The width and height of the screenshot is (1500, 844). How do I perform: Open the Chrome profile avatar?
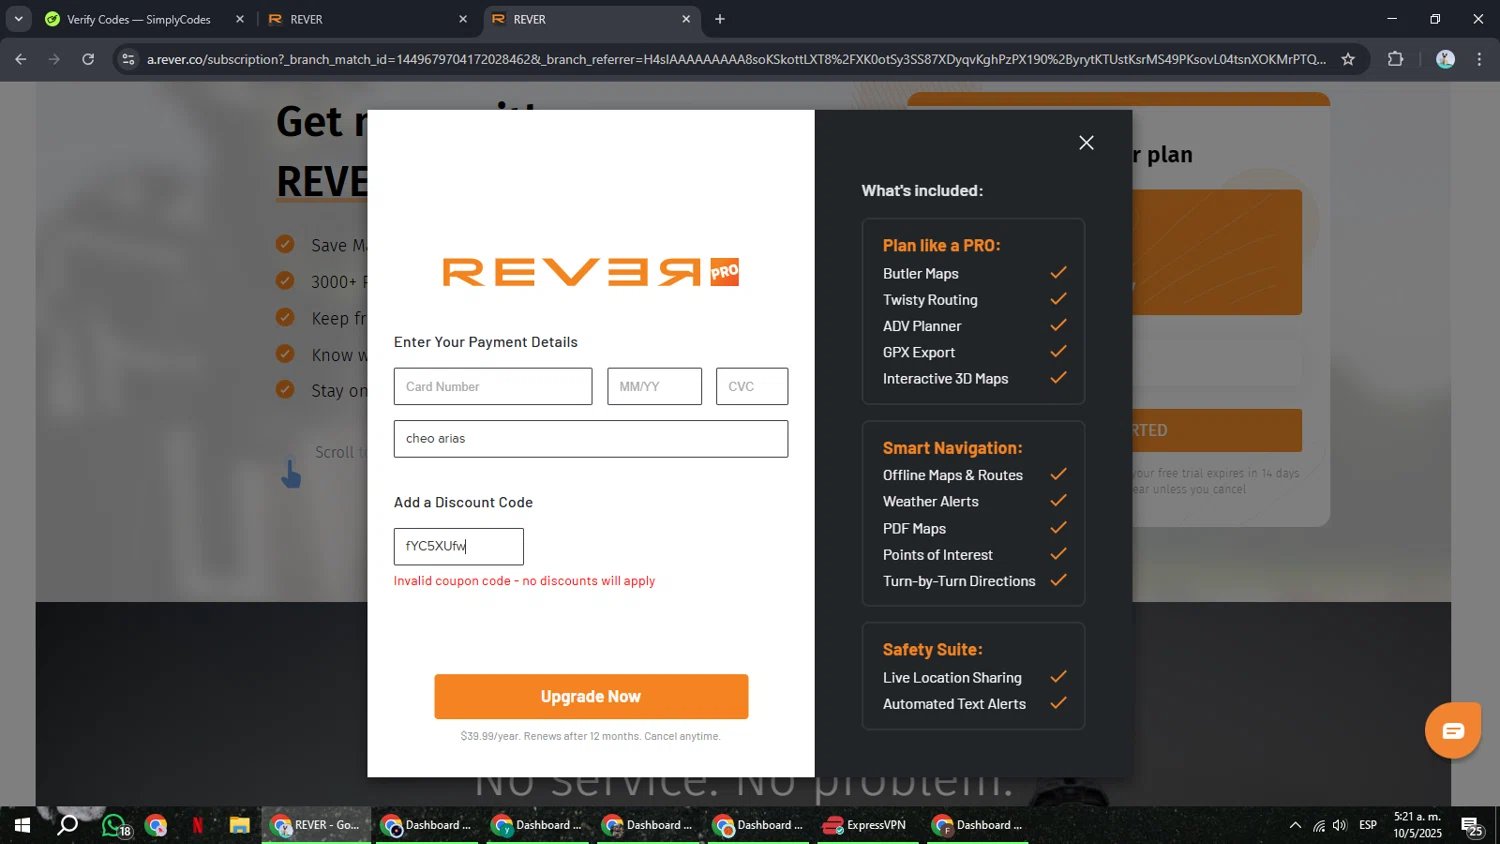(x=1445, y=59)
